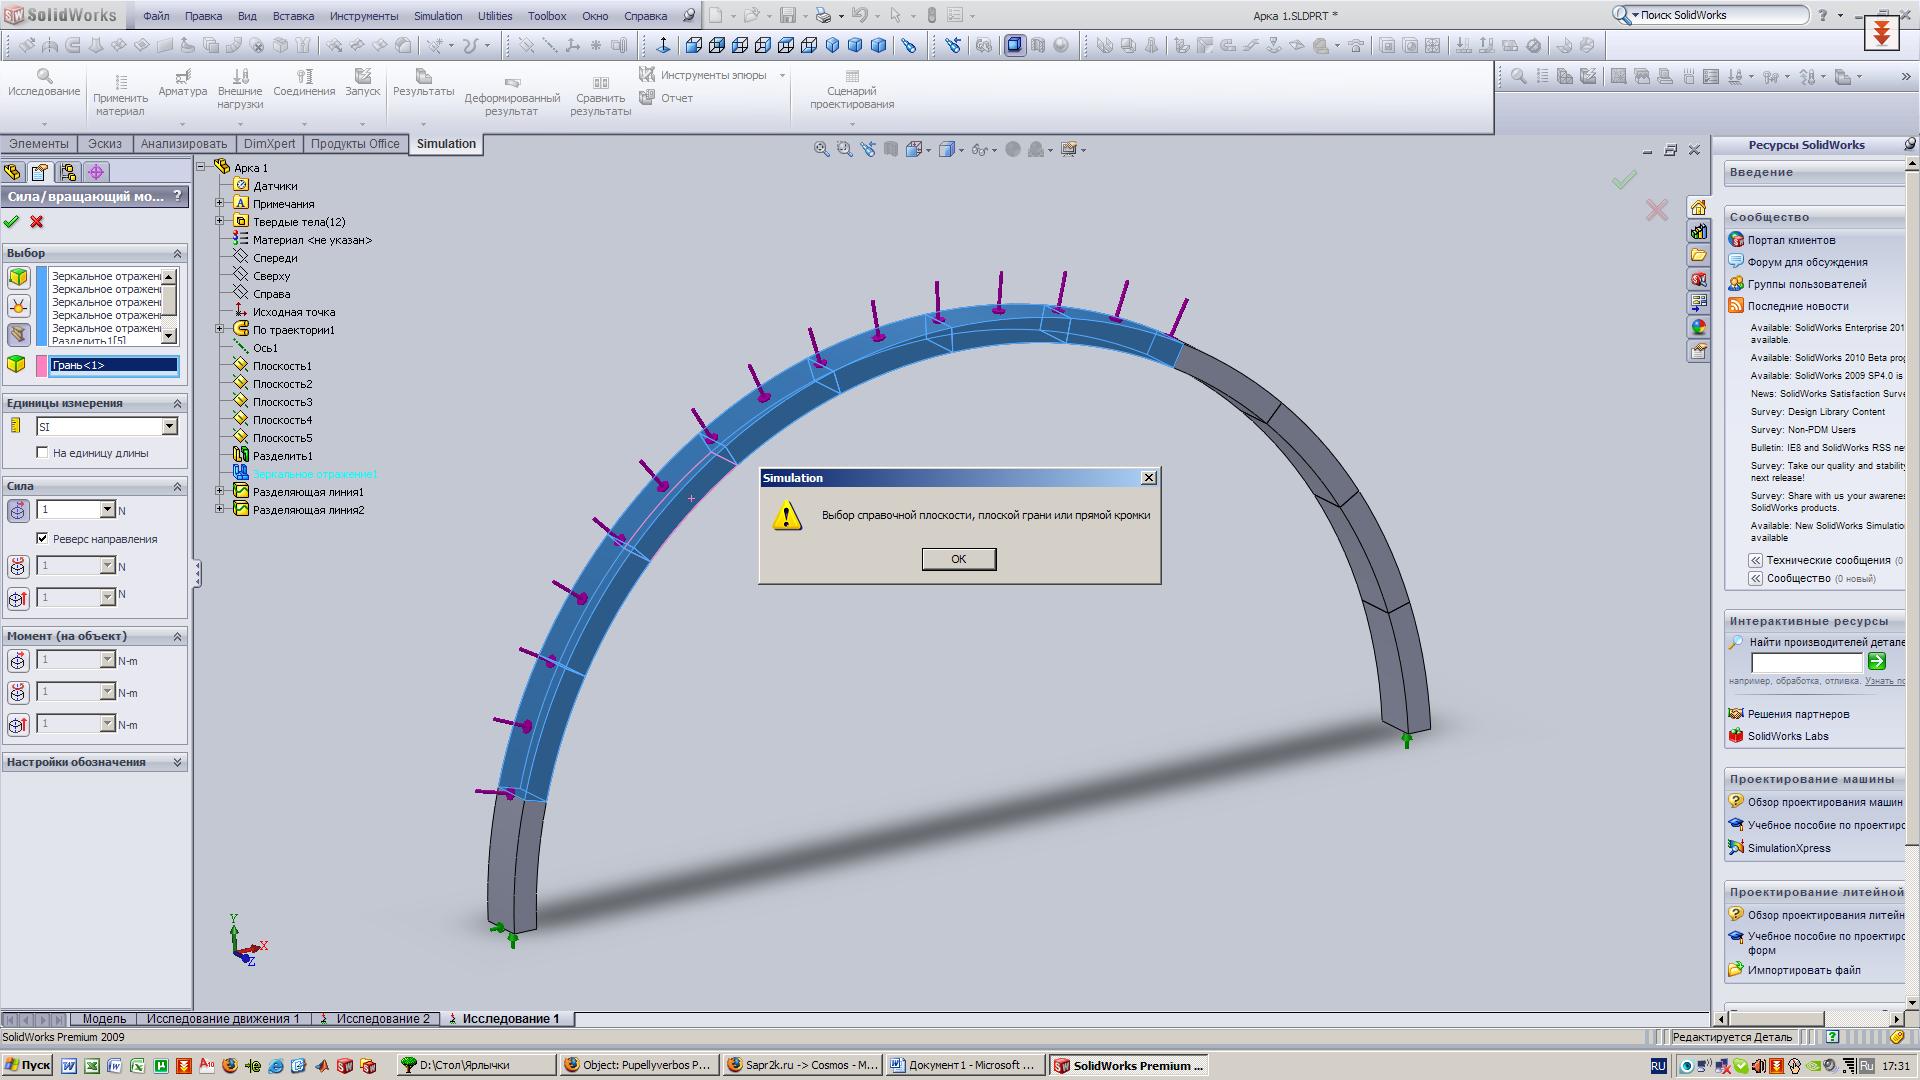Close the Simulation warning dialog

[1149, 478]
